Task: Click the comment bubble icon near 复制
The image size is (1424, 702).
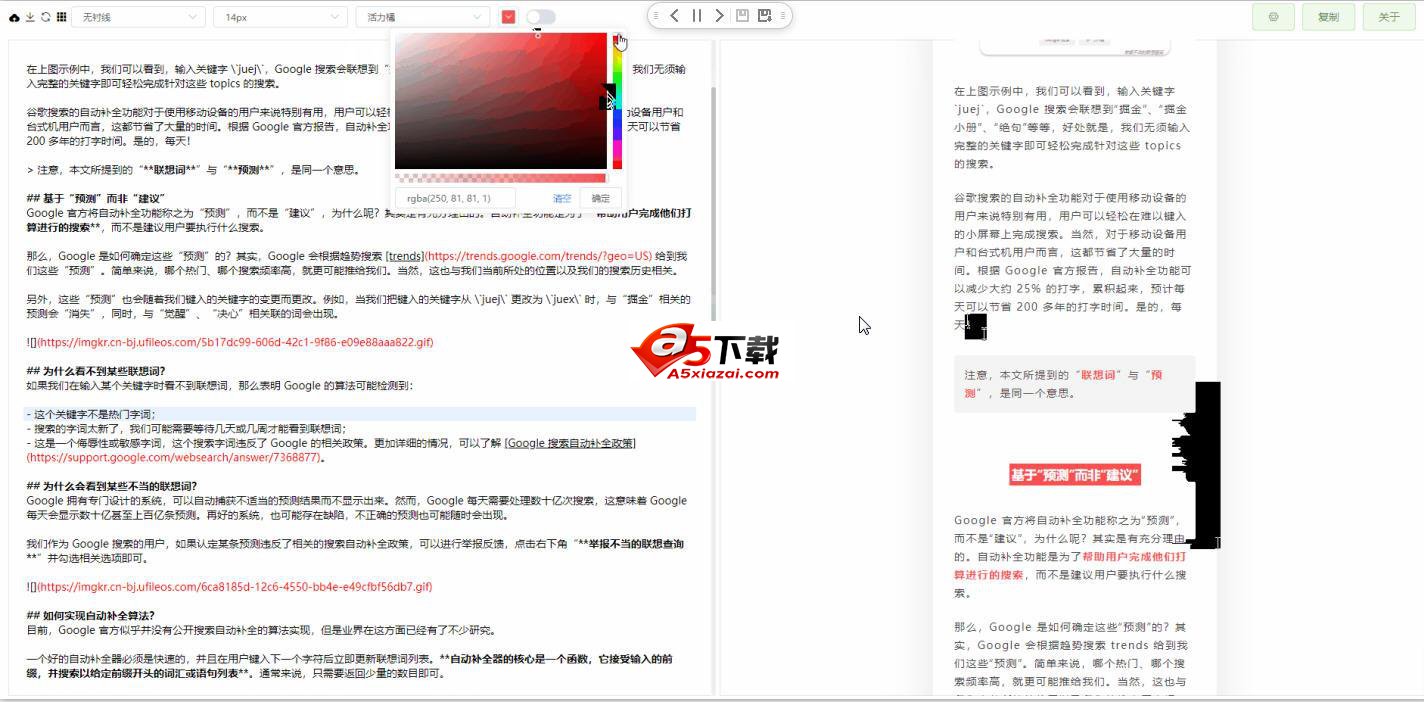Action: 1272,16
